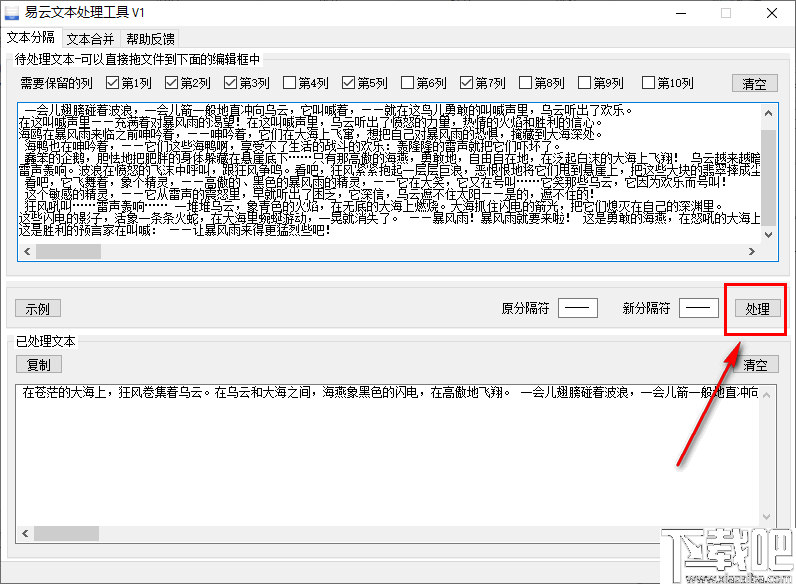
Task: Click up arrow of processed text scrollbar
Action: pos(767,395)
